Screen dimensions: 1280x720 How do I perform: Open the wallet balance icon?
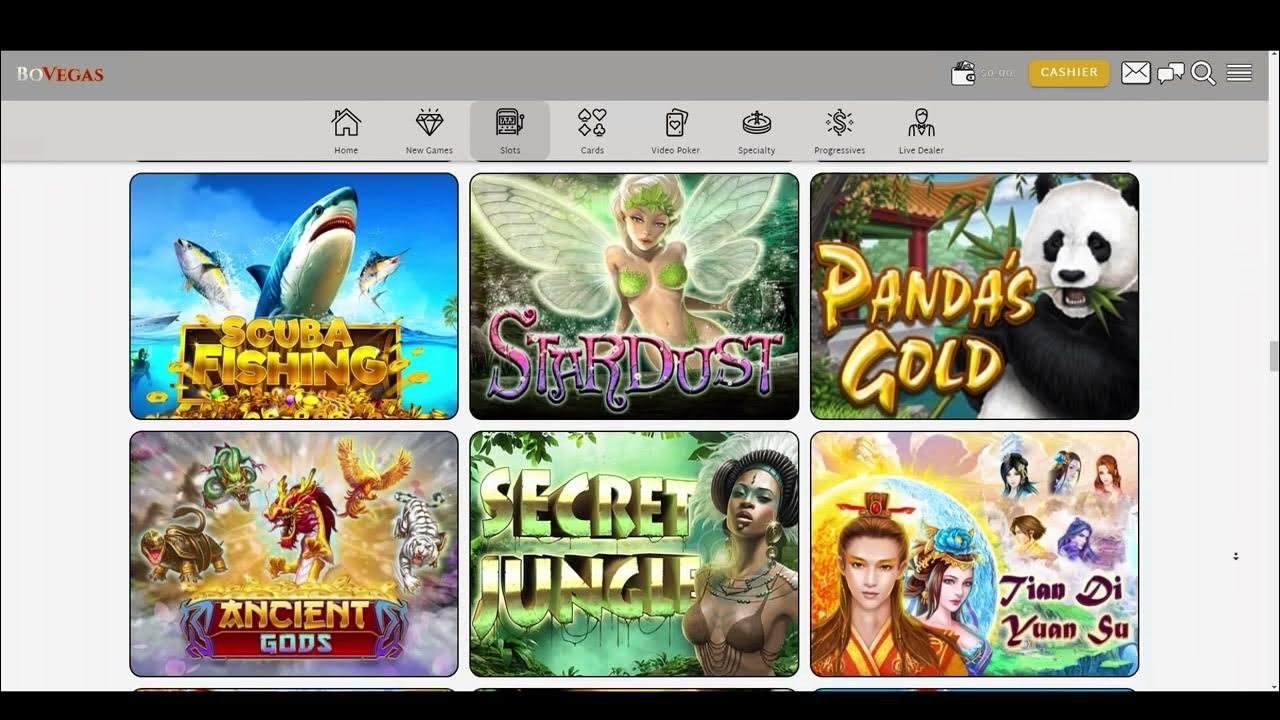tap(963, 73)
